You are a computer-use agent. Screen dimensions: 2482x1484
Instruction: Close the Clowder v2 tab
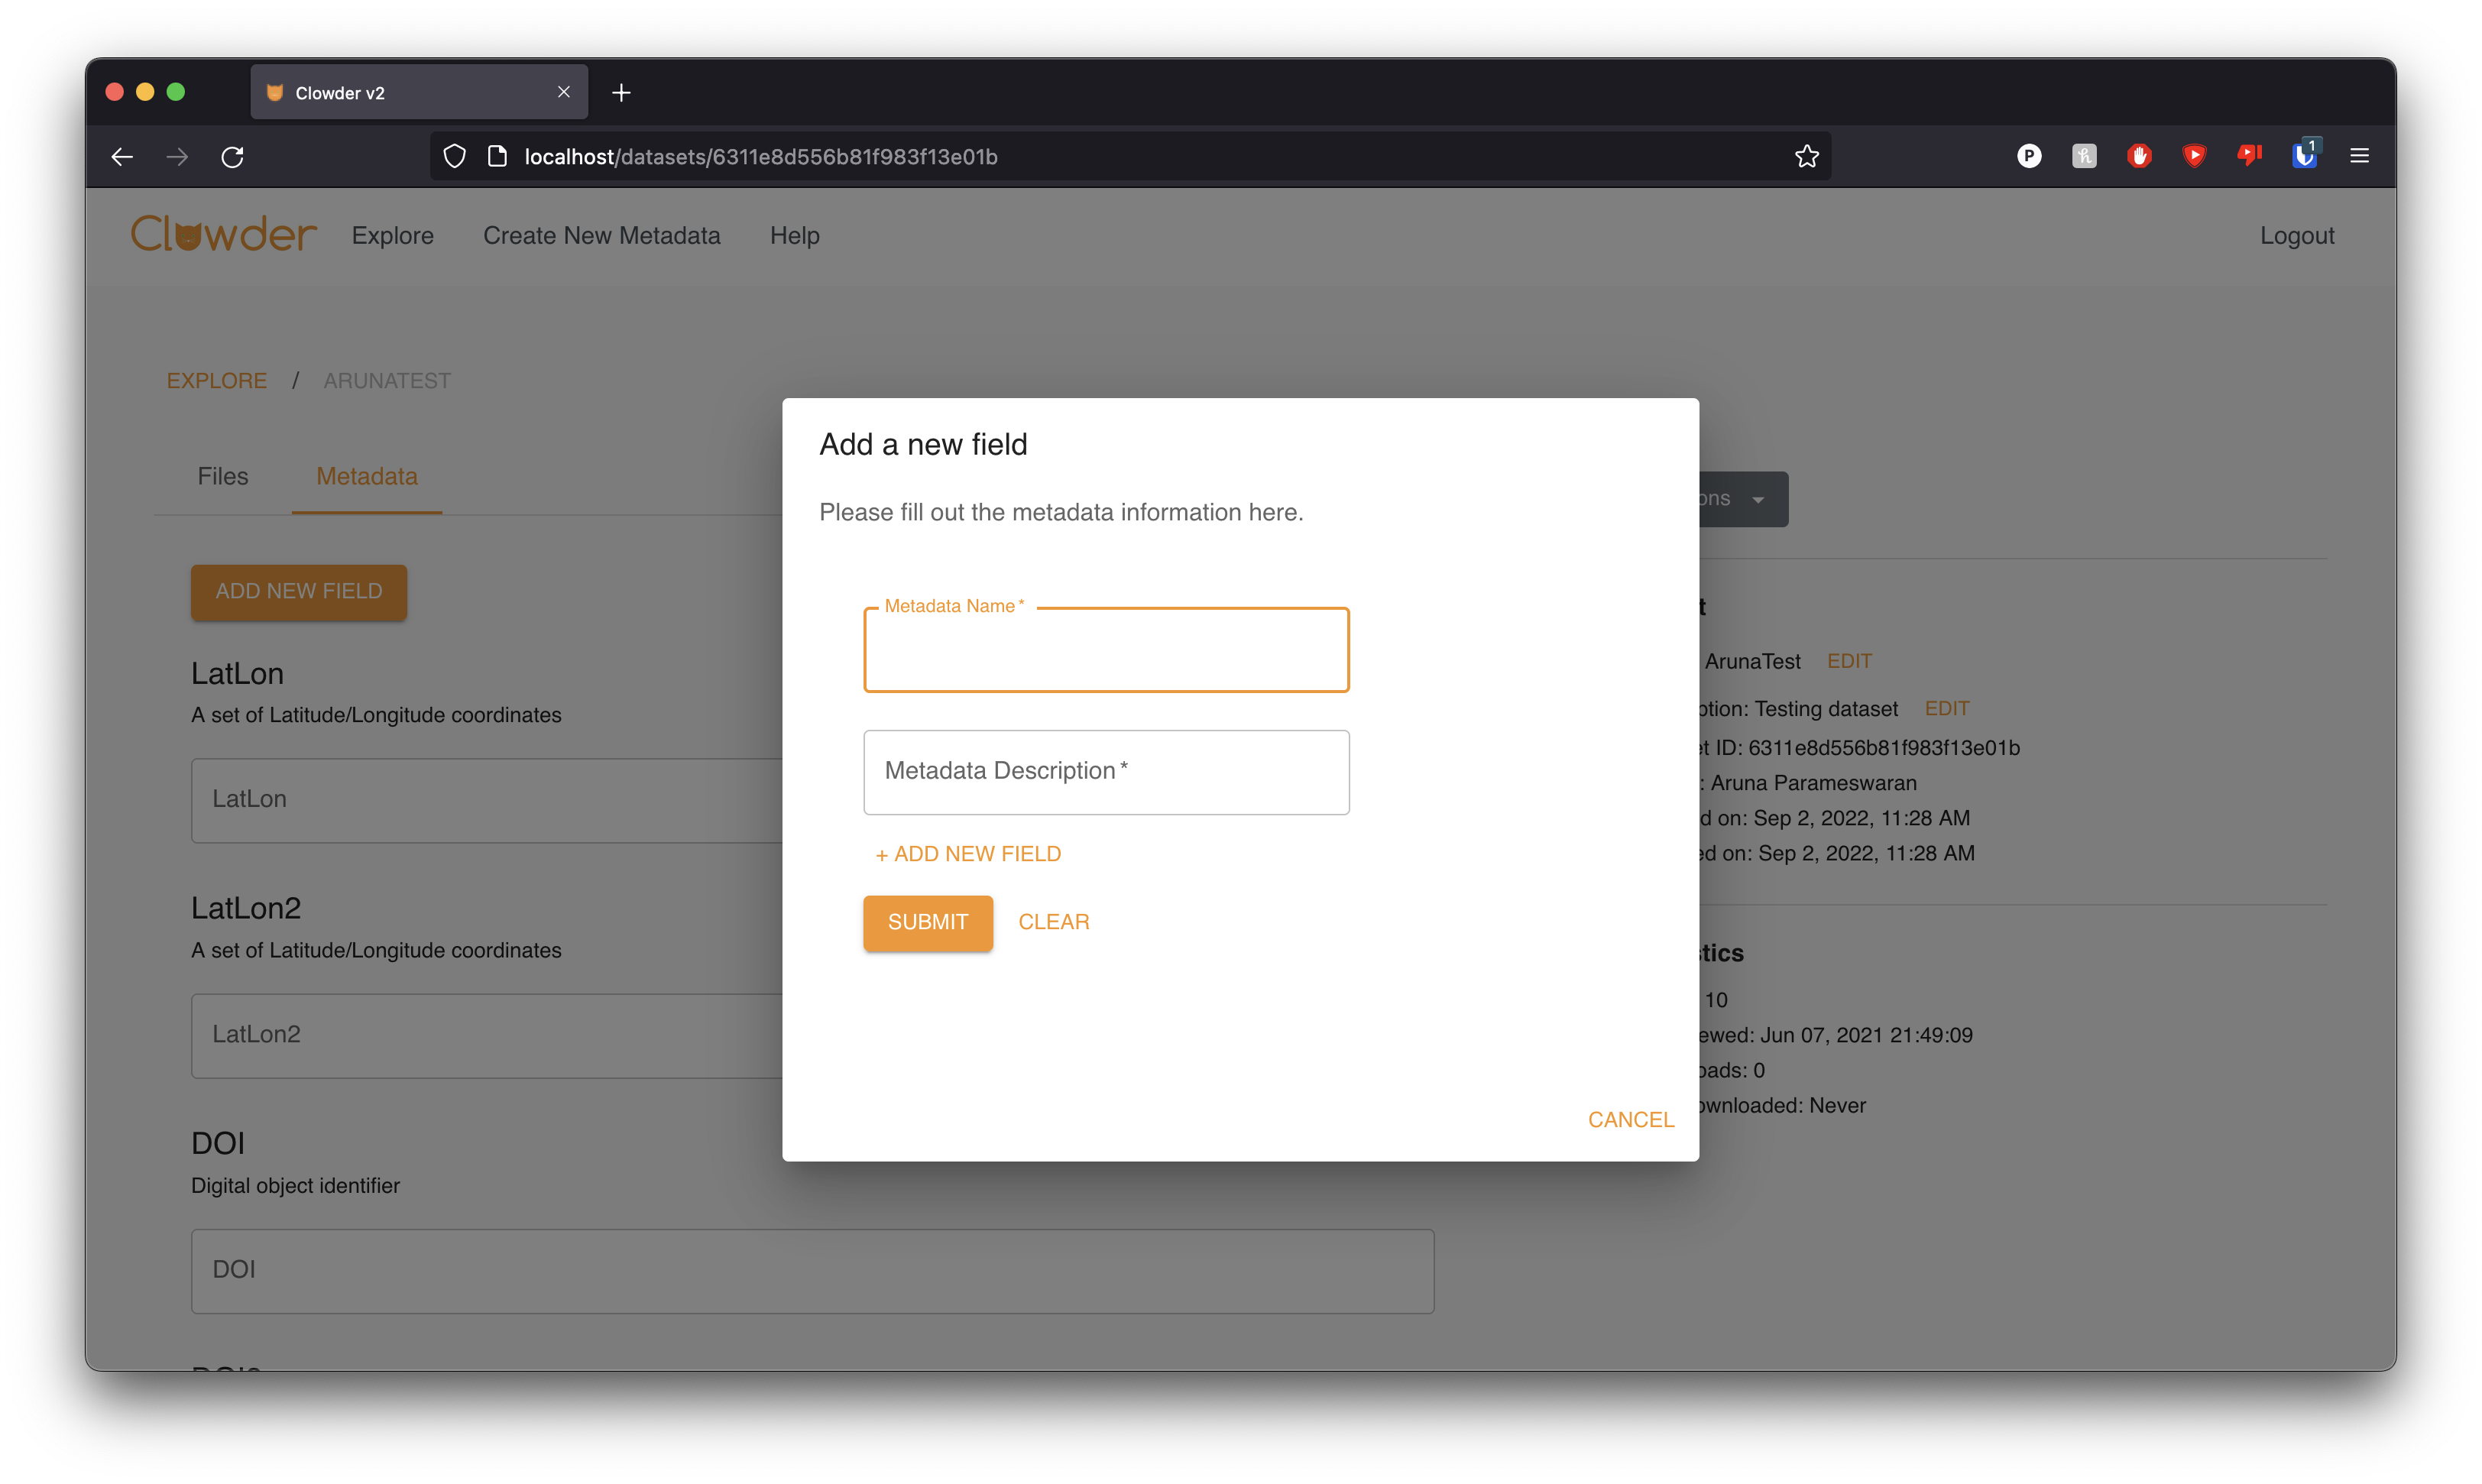pyautogui.click(x=564, y=92)
